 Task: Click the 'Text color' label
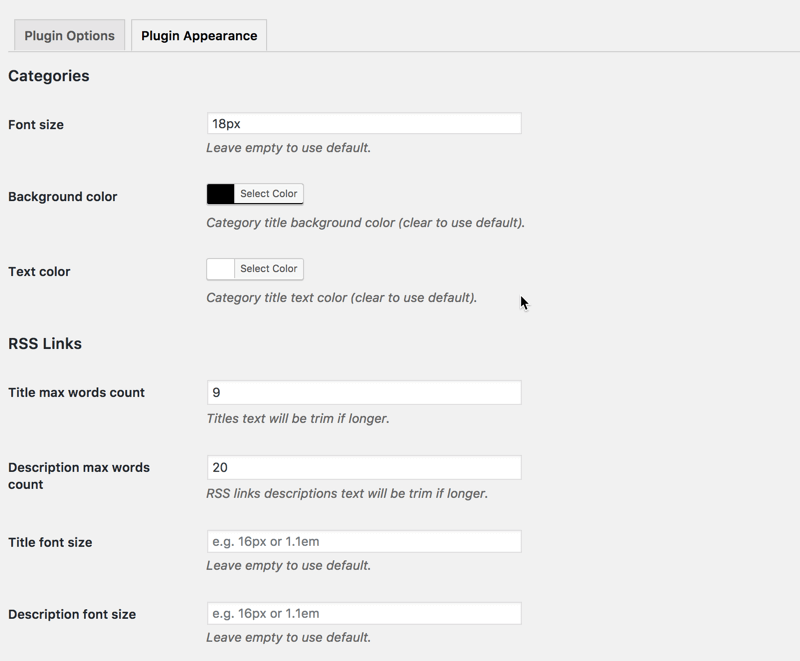pyautogui.click(x=39, y=272)
